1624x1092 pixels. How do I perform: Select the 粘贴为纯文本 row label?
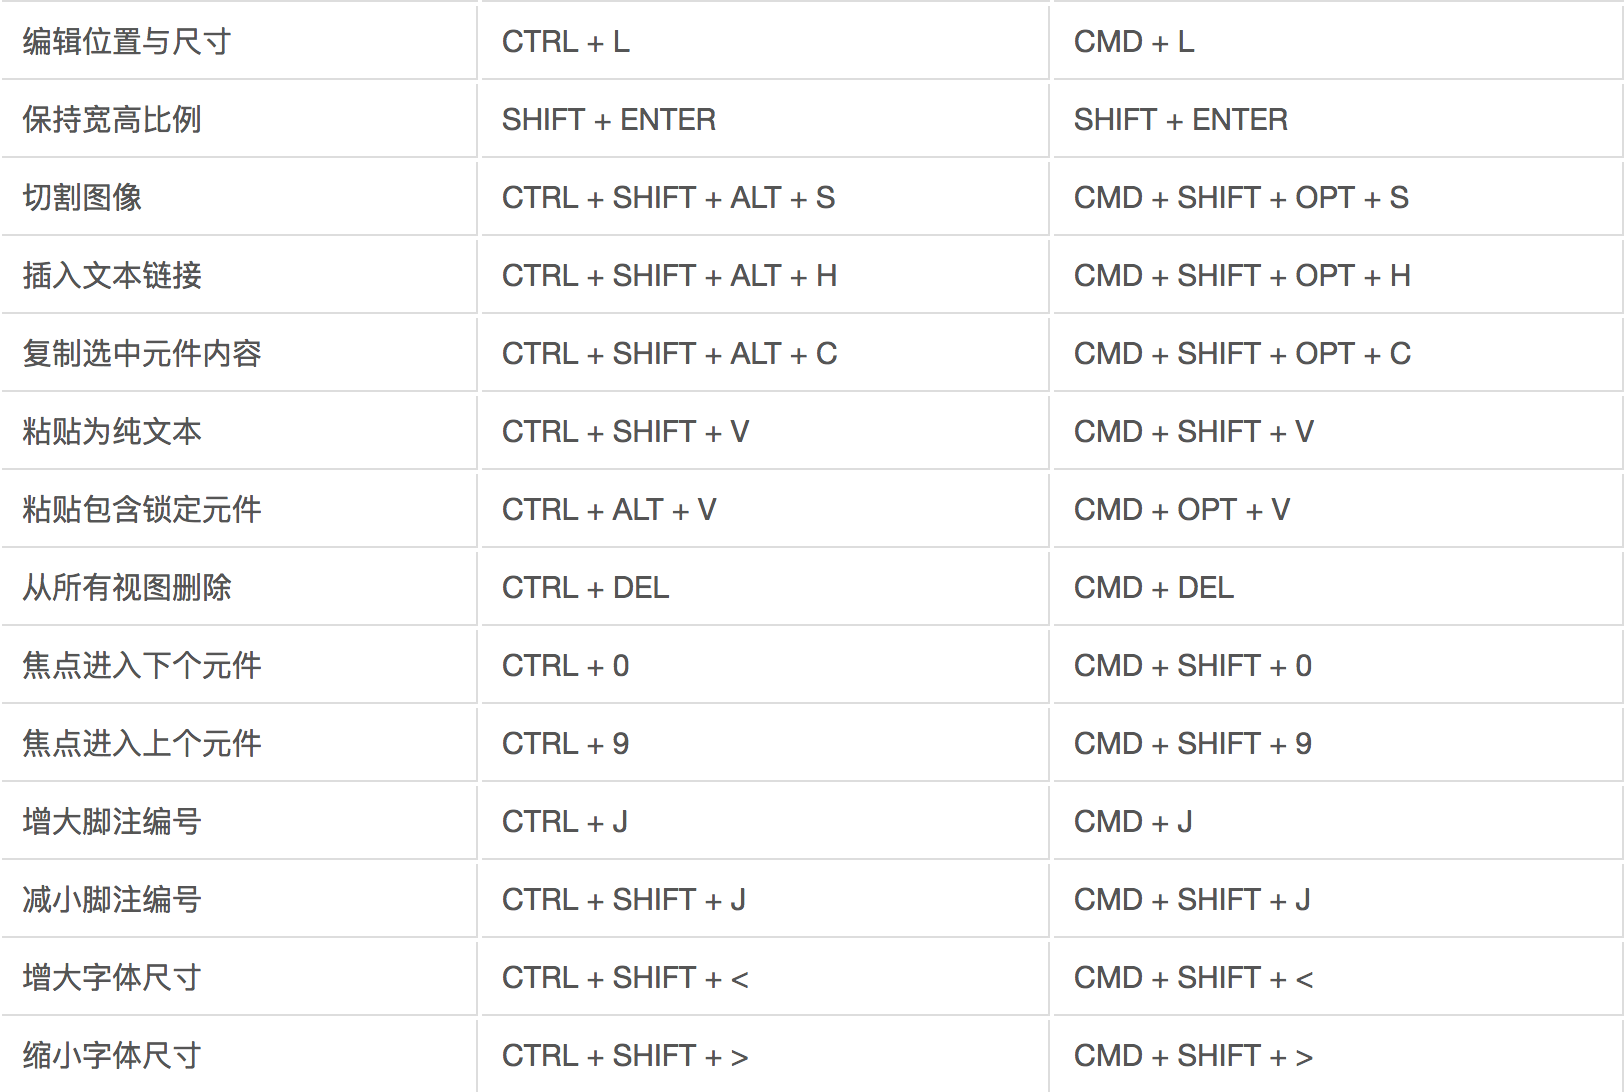coord(112,432)
